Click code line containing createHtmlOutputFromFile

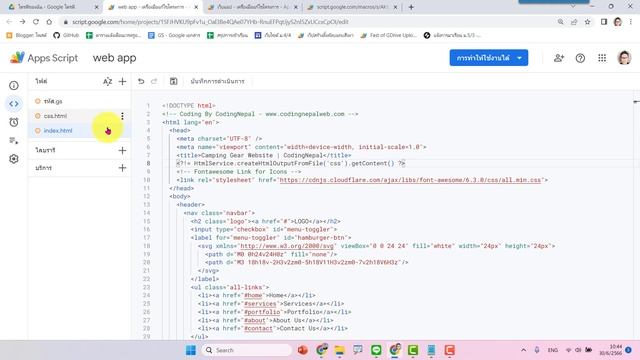point(291,163)
